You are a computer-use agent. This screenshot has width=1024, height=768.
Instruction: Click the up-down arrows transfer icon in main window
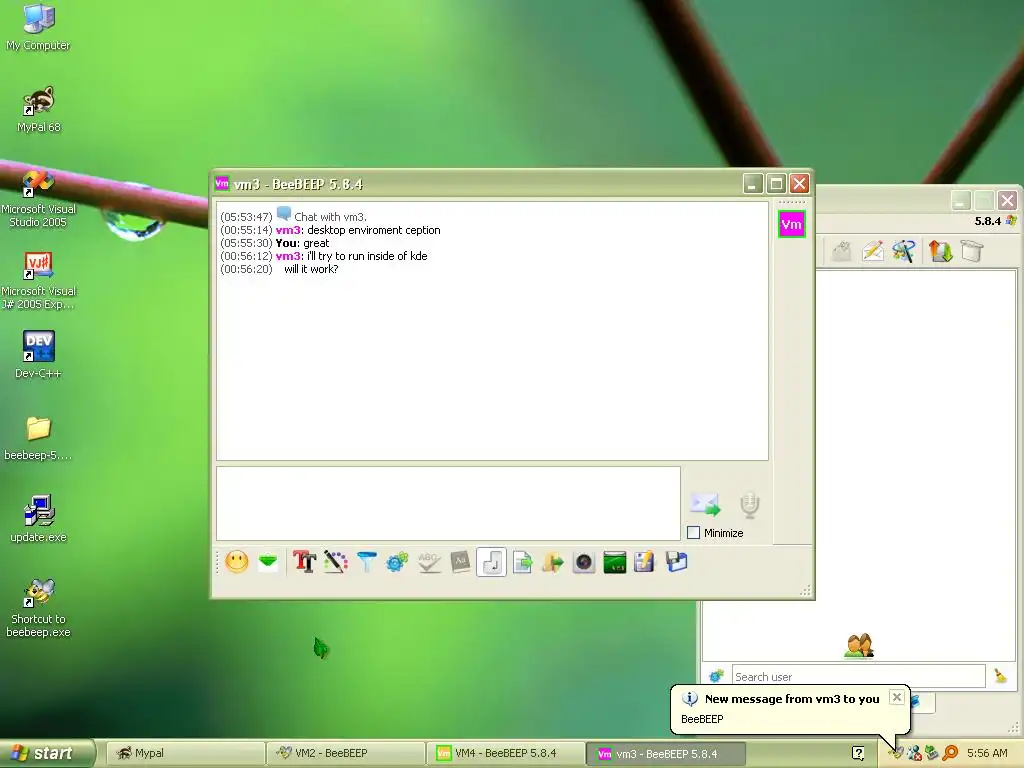point(940,251)
